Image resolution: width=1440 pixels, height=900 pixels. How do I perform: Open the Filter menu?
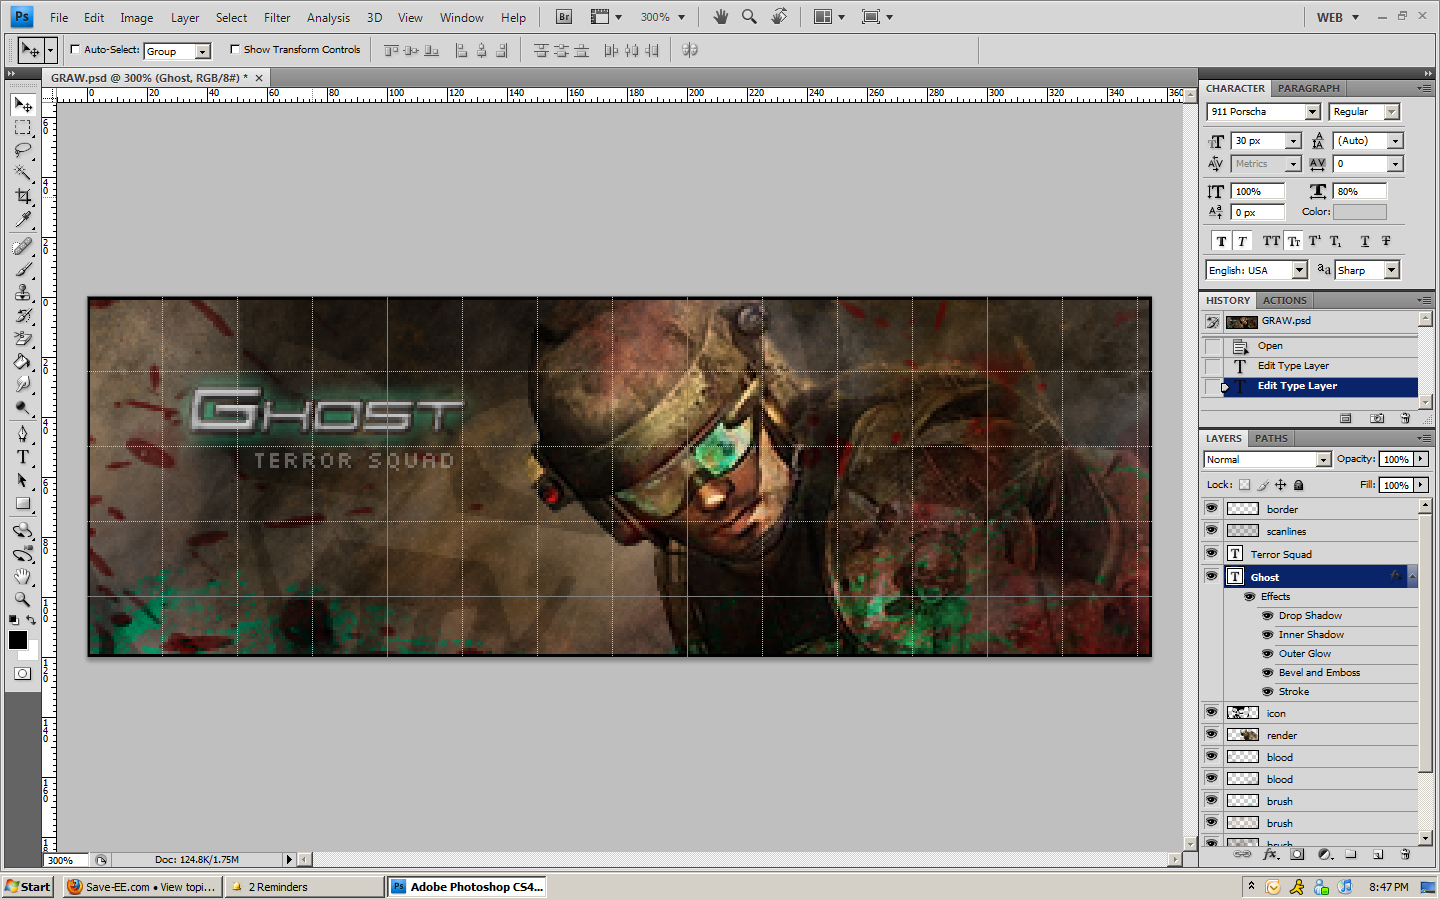(x=277, y=17)
